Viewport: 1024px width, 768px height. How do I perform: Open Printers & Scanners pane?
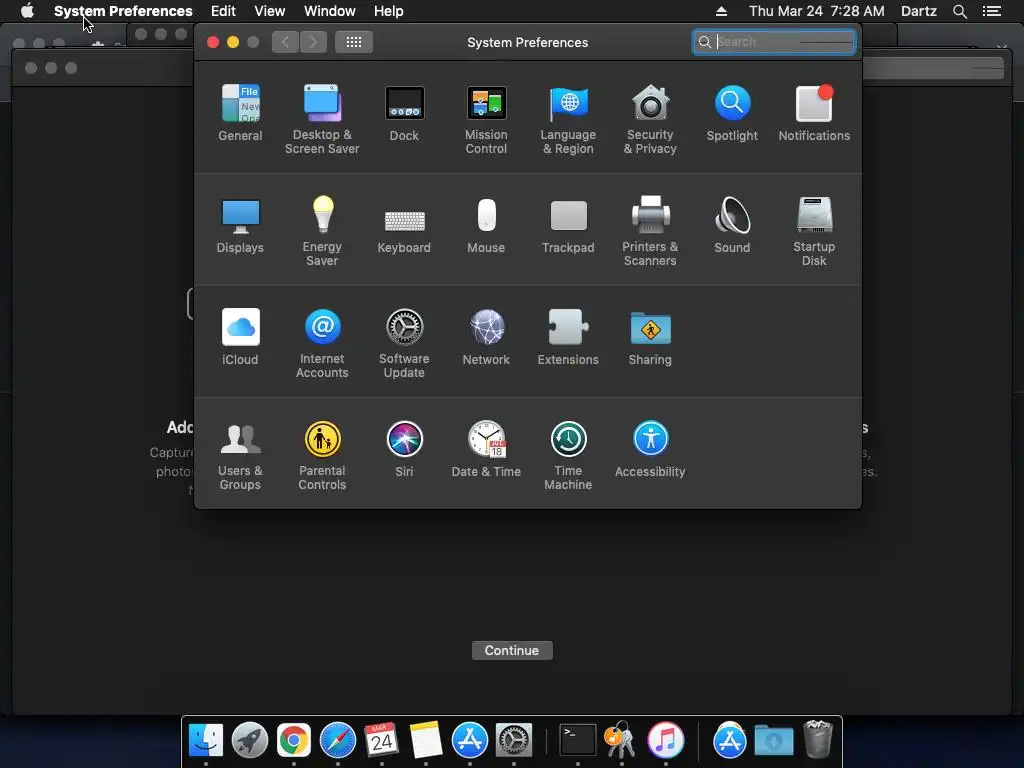click(650, 231)
